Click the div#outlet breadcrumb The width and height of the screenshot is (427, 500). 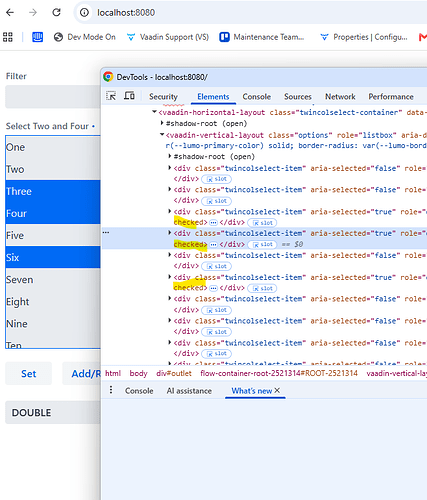pos(174,373)
